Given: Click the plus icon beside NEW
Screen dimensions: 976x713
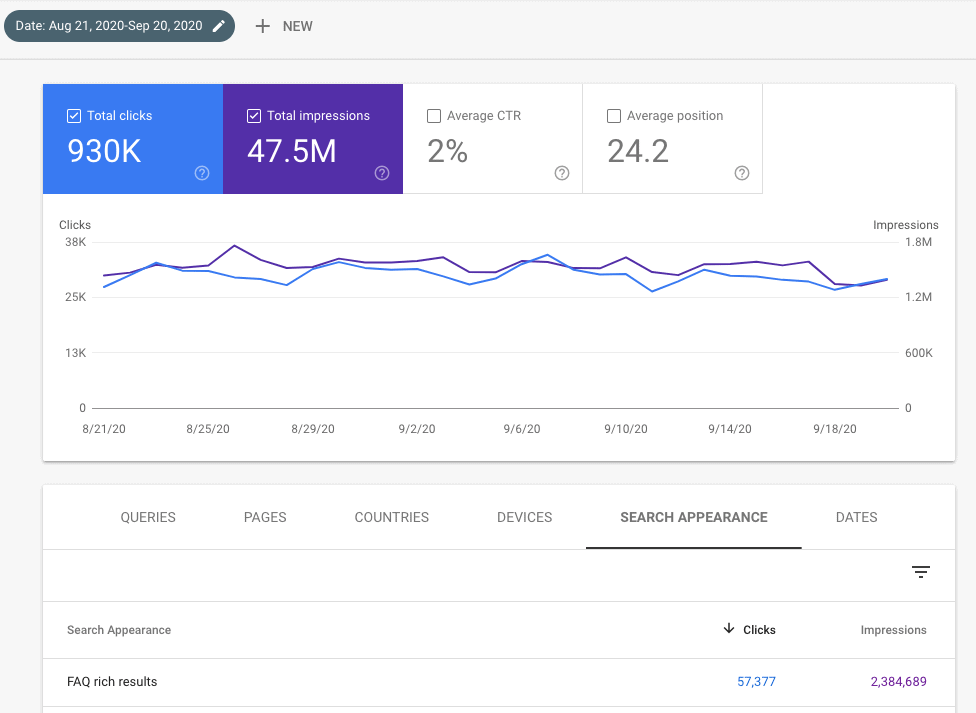Looking at the screenshot, I should coord(262,26).
